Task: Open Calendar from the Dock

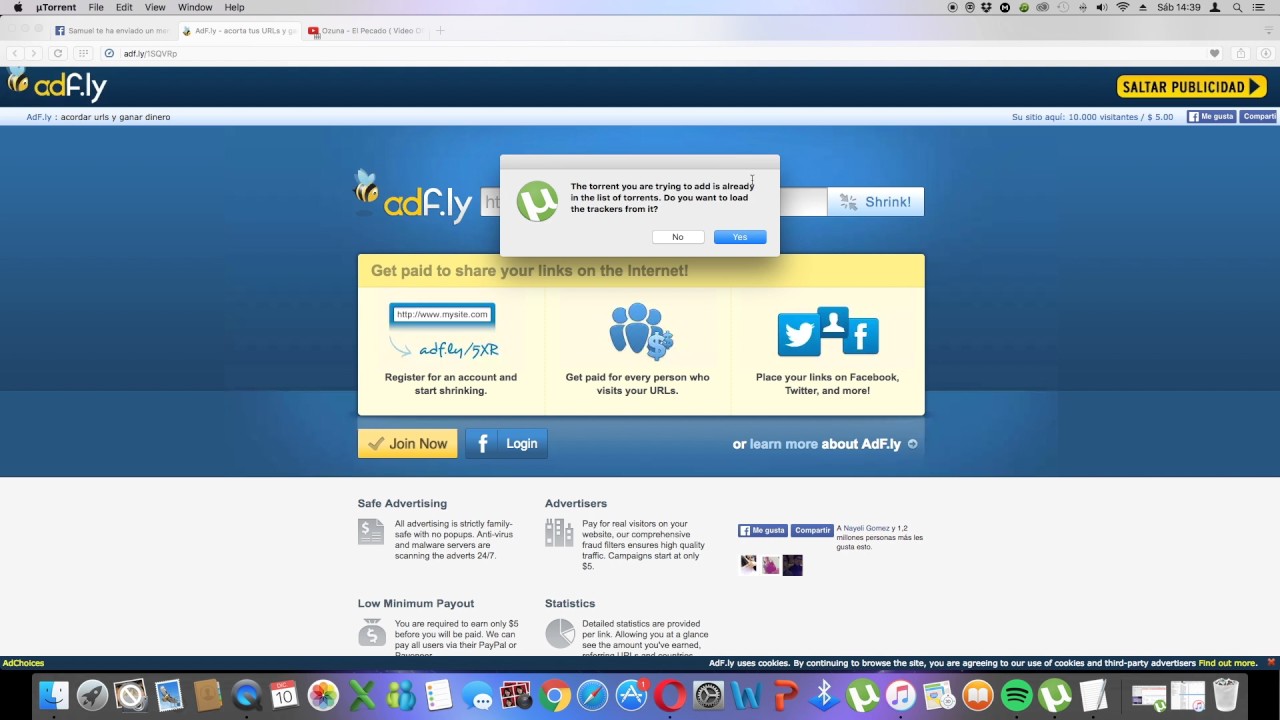Action: click(285, 695)
